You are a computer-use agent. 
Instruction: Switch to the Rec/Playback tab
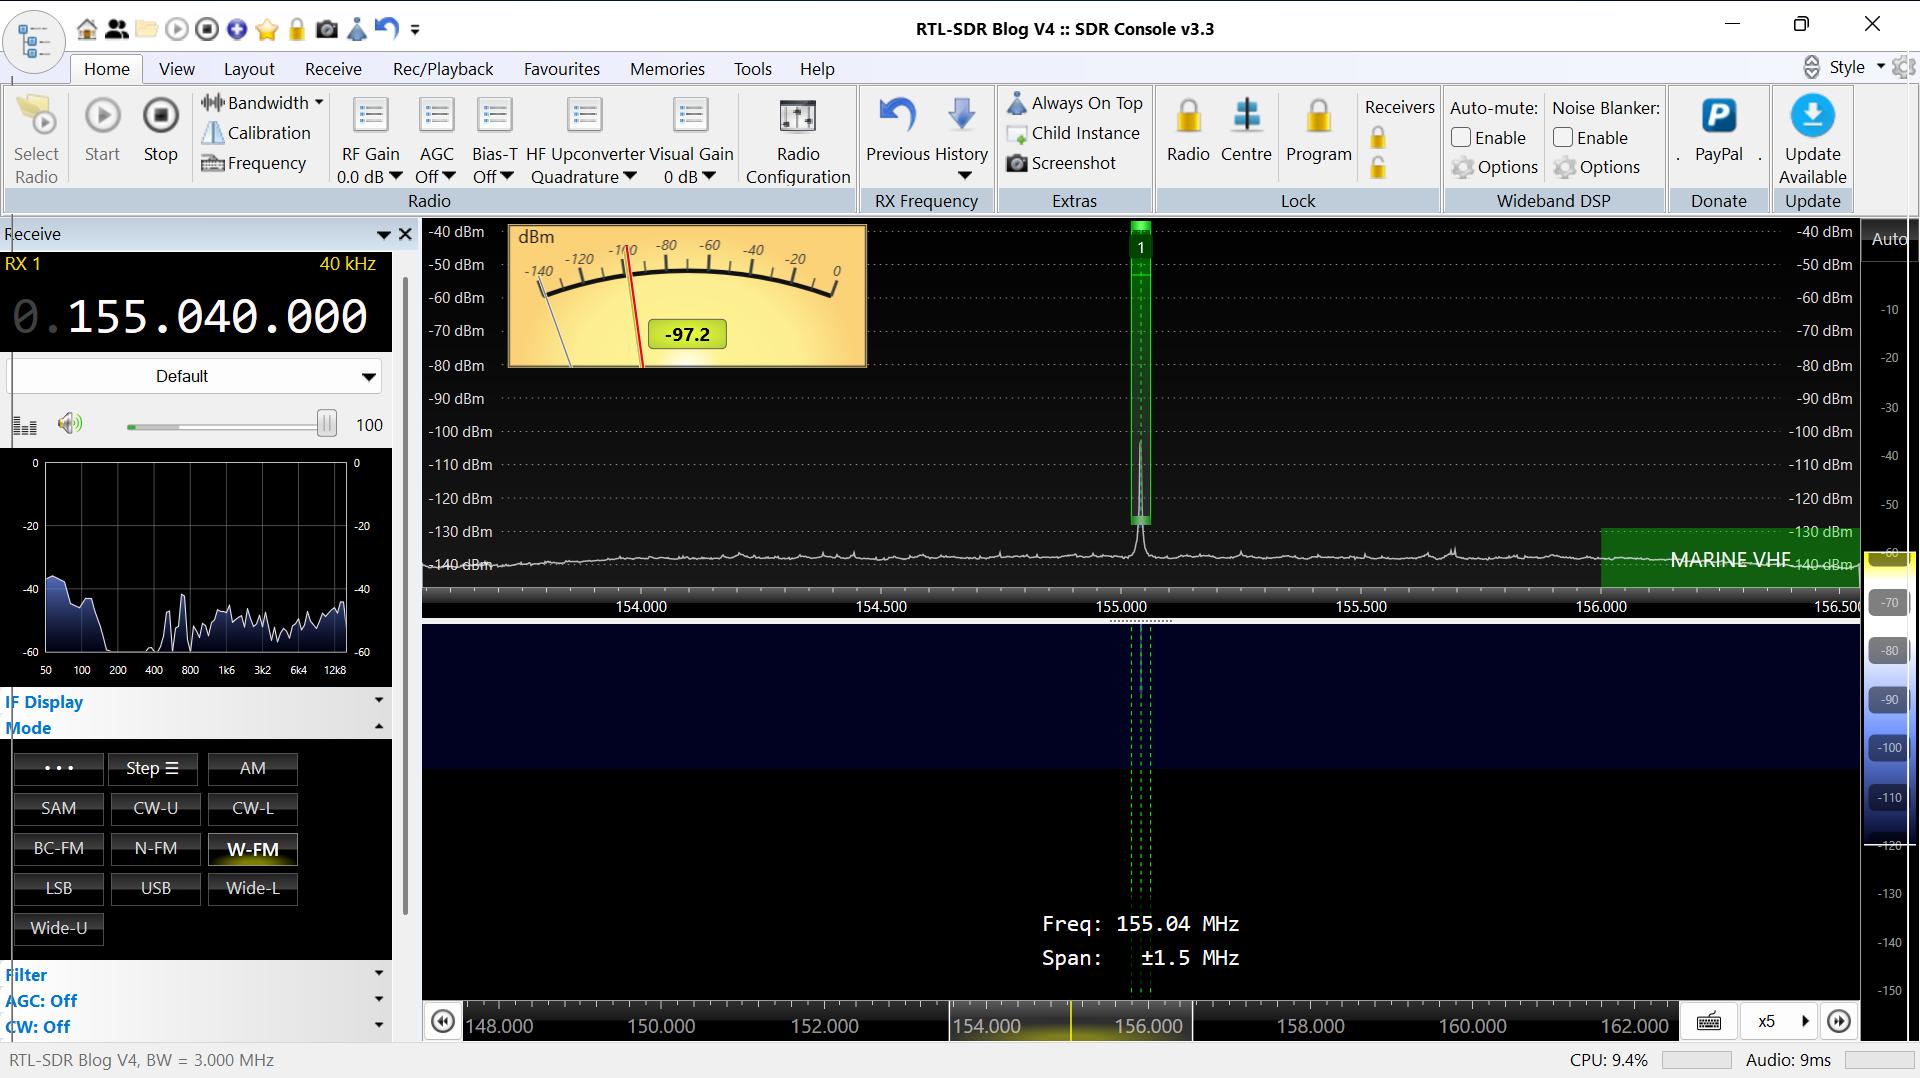[x=443, y=69]
